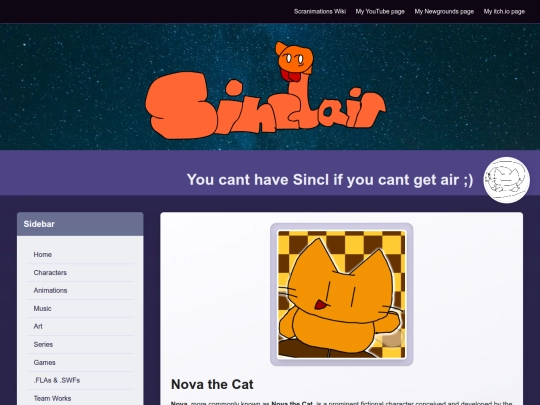The height and width of the screenshot is (405, 540).
Task: Visit My itch.io page link
Action: [x=504, y=12]
